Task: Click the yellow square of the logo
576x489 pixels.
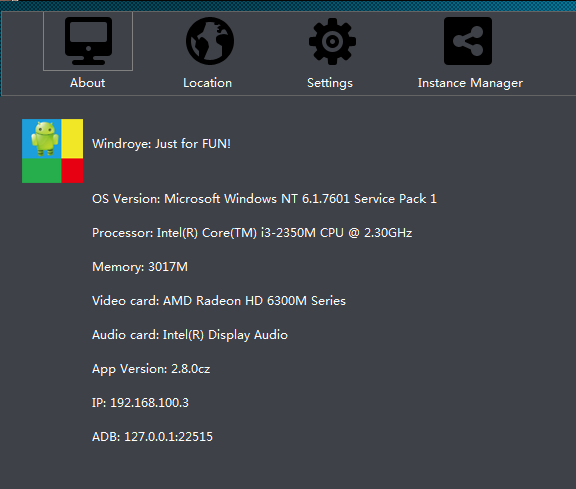Action: (x=72, y=139)
